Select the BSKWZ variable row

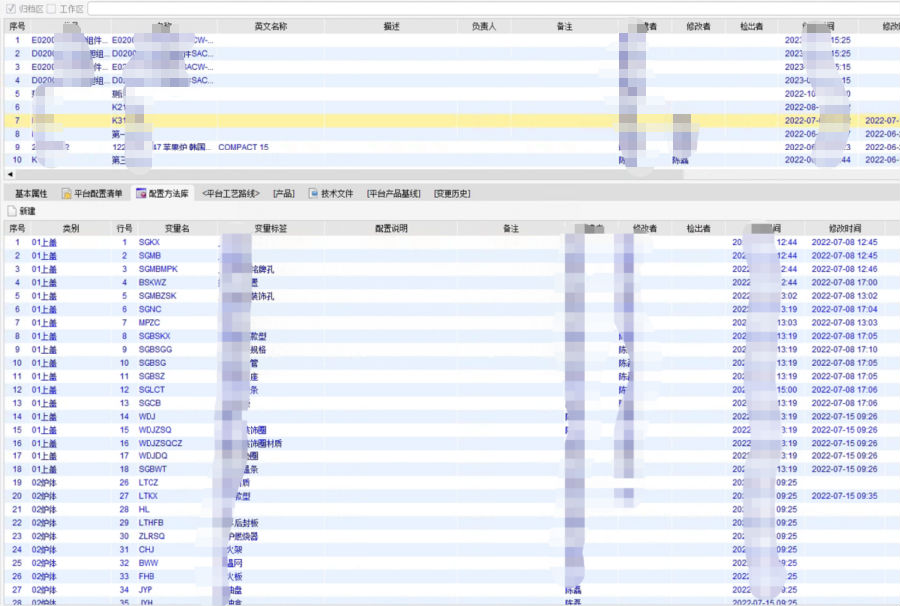452,282
